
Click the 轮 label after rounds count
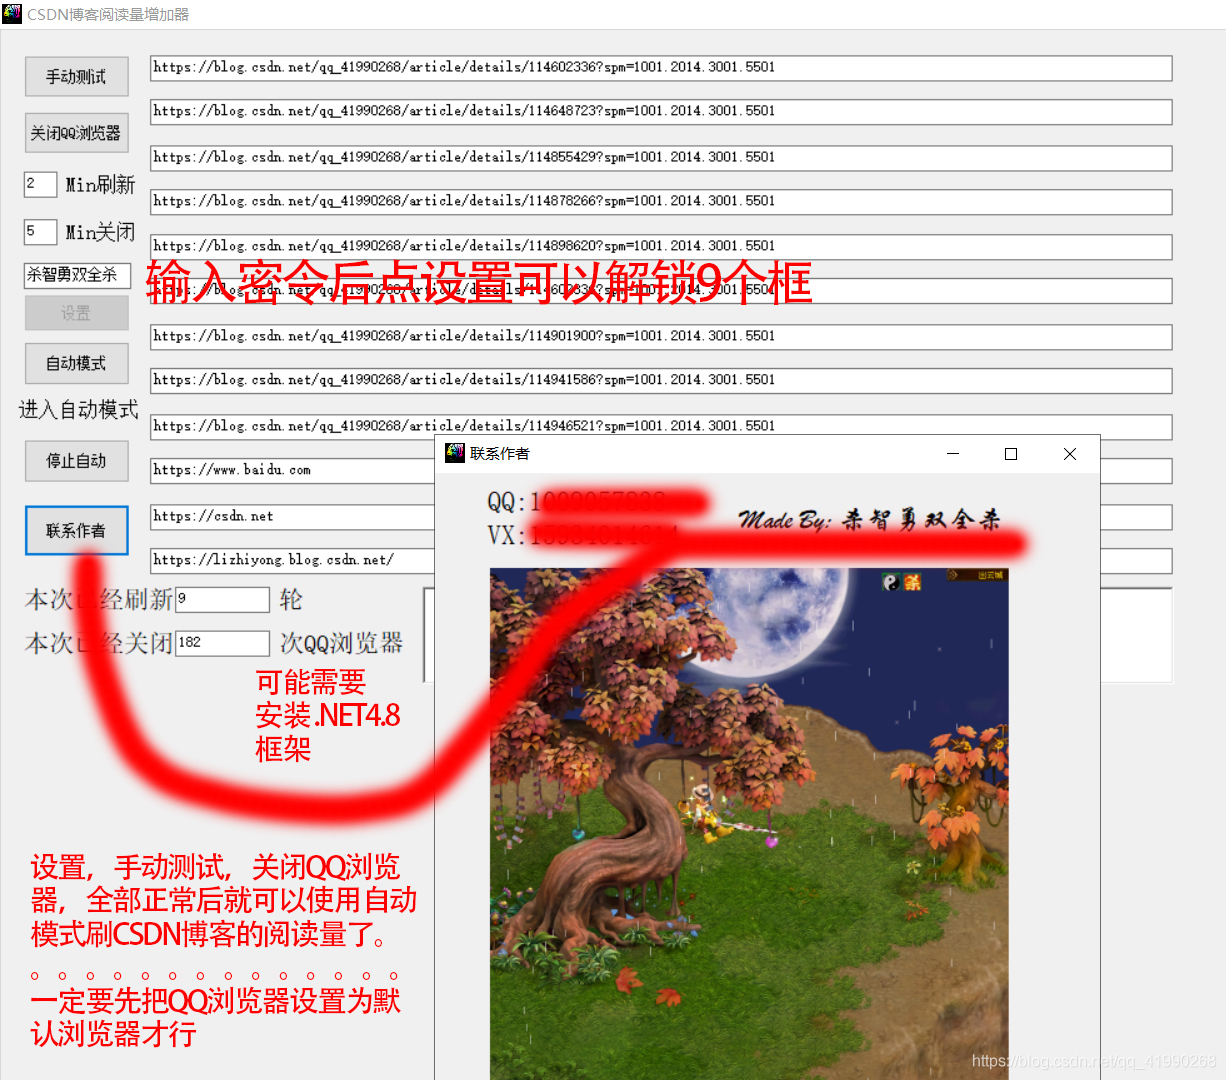pos(291,600)
